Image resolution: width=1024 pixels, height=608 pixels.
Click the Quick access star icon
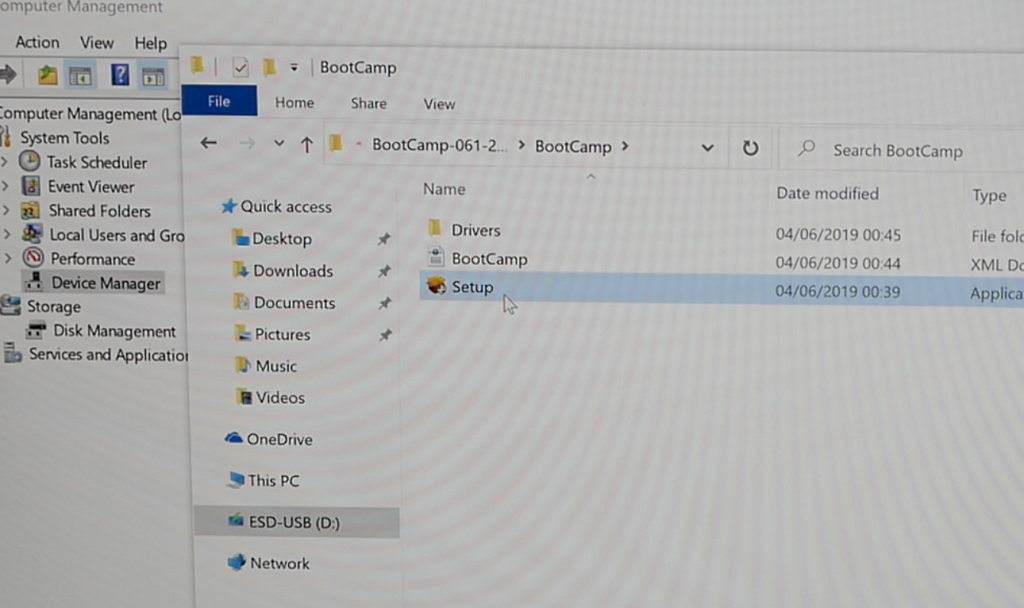(x=228, y=206)
